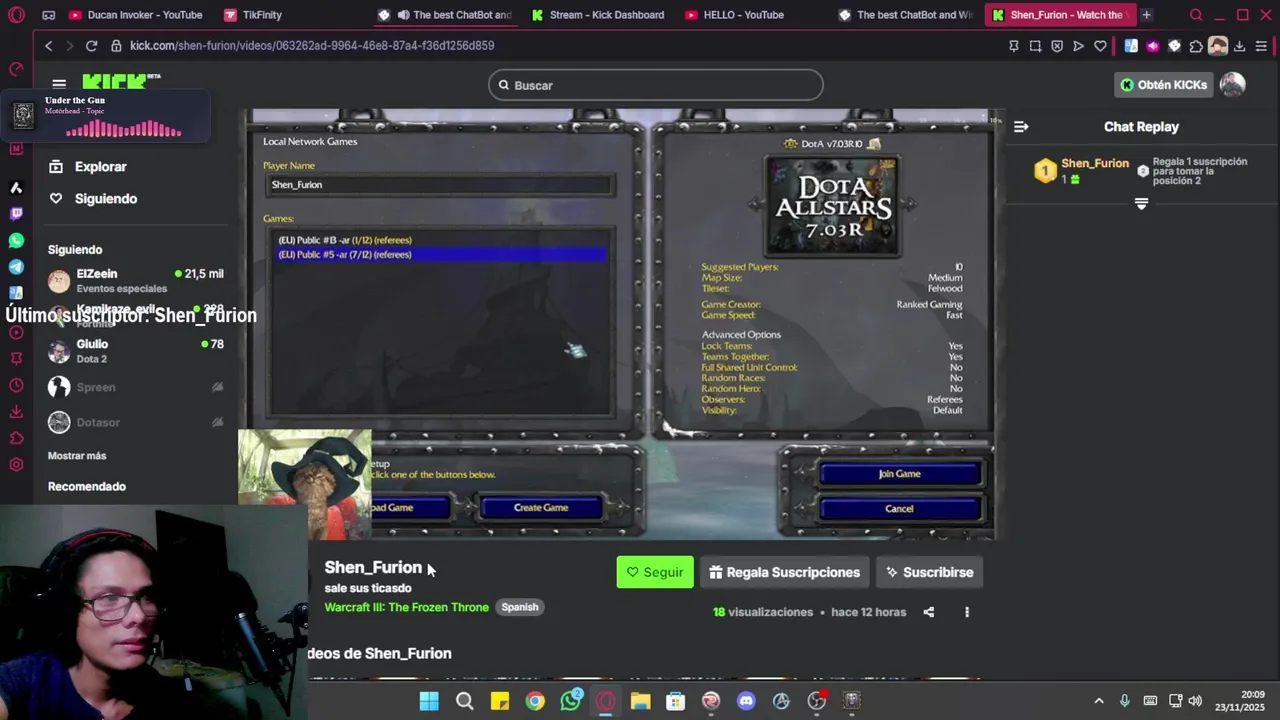Open Telegram in the Opera sidebar

(16, 267)
